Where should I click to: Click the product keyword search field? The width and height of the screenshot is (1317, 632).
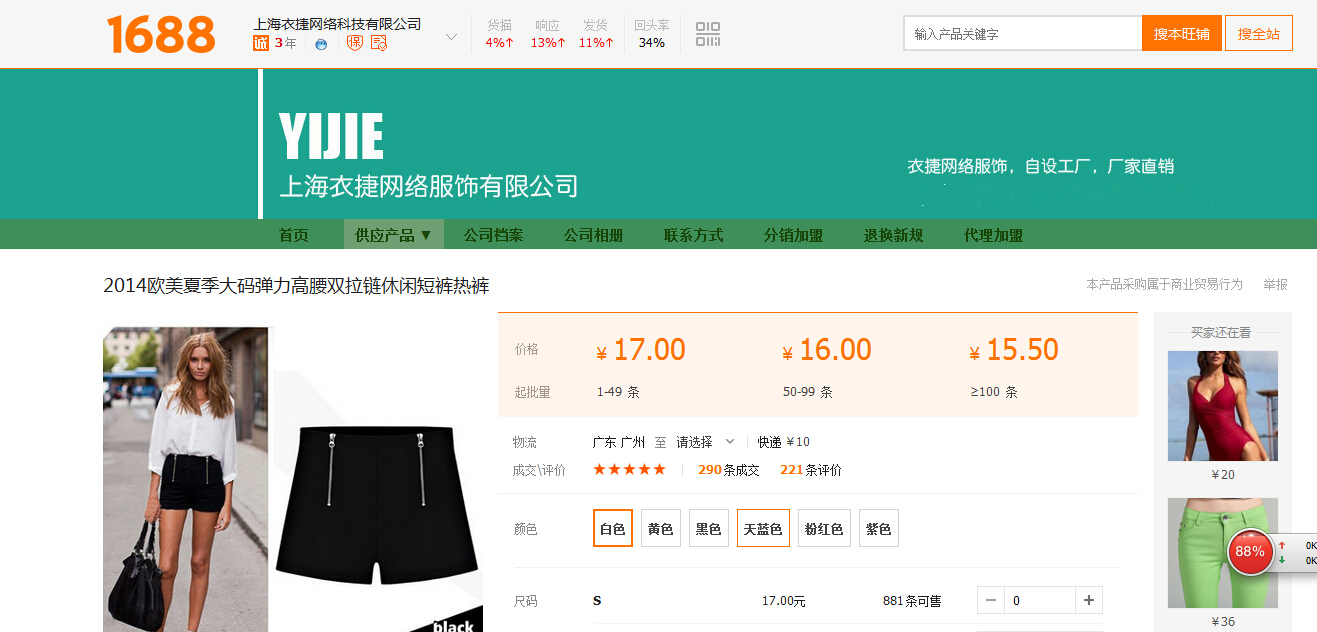[1021, 34]
